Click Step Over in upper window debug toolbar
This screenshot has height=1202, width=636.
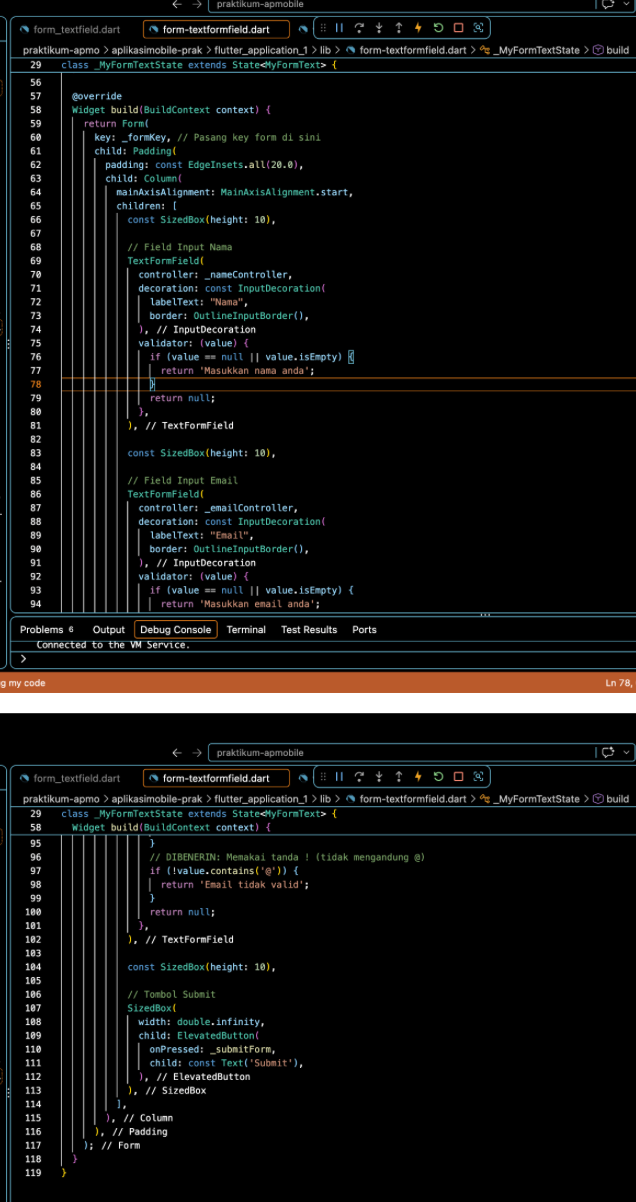point(358,28)
